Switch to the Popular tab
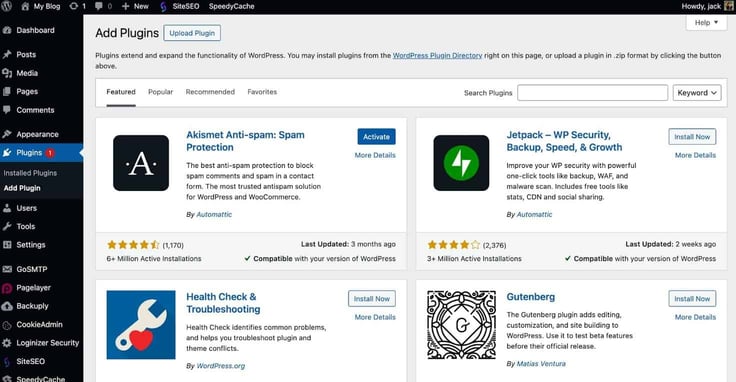 (x=161, y=92)
